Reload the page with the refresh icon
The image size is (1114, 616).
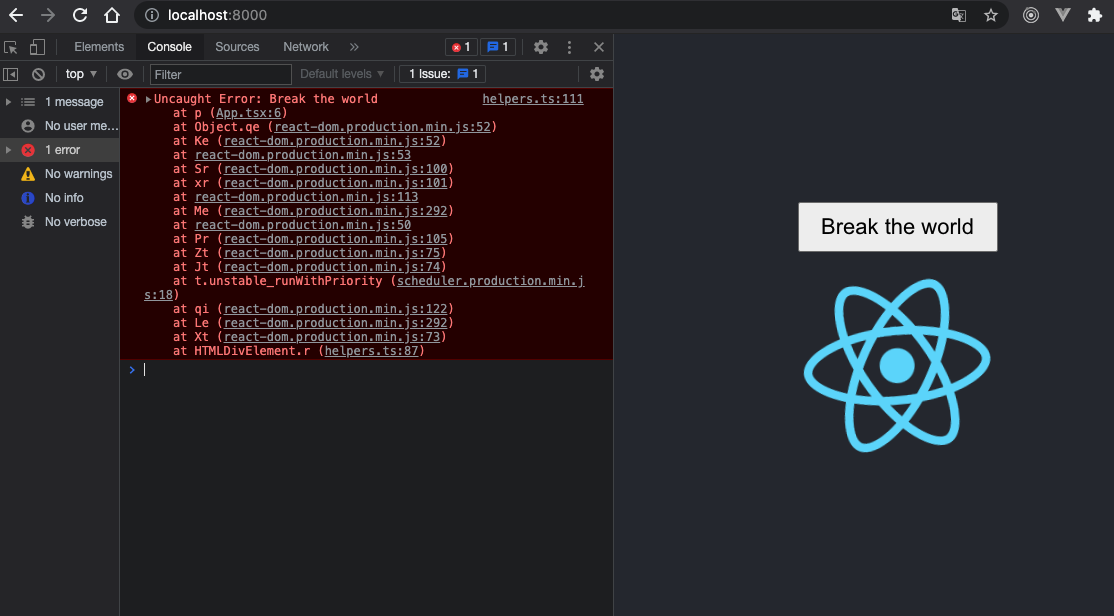tap(80, 15)
